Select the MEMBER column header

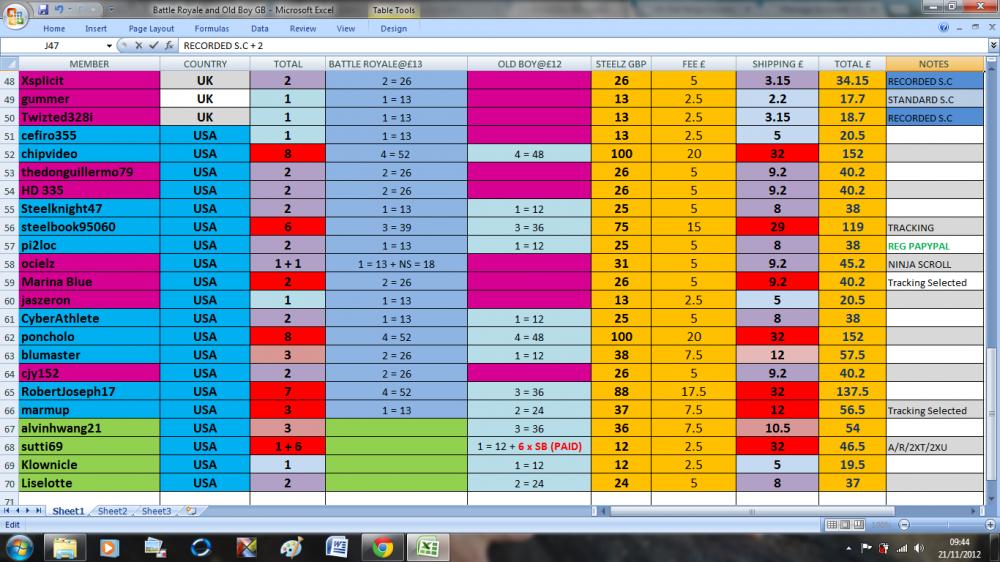tap(89, 64)
